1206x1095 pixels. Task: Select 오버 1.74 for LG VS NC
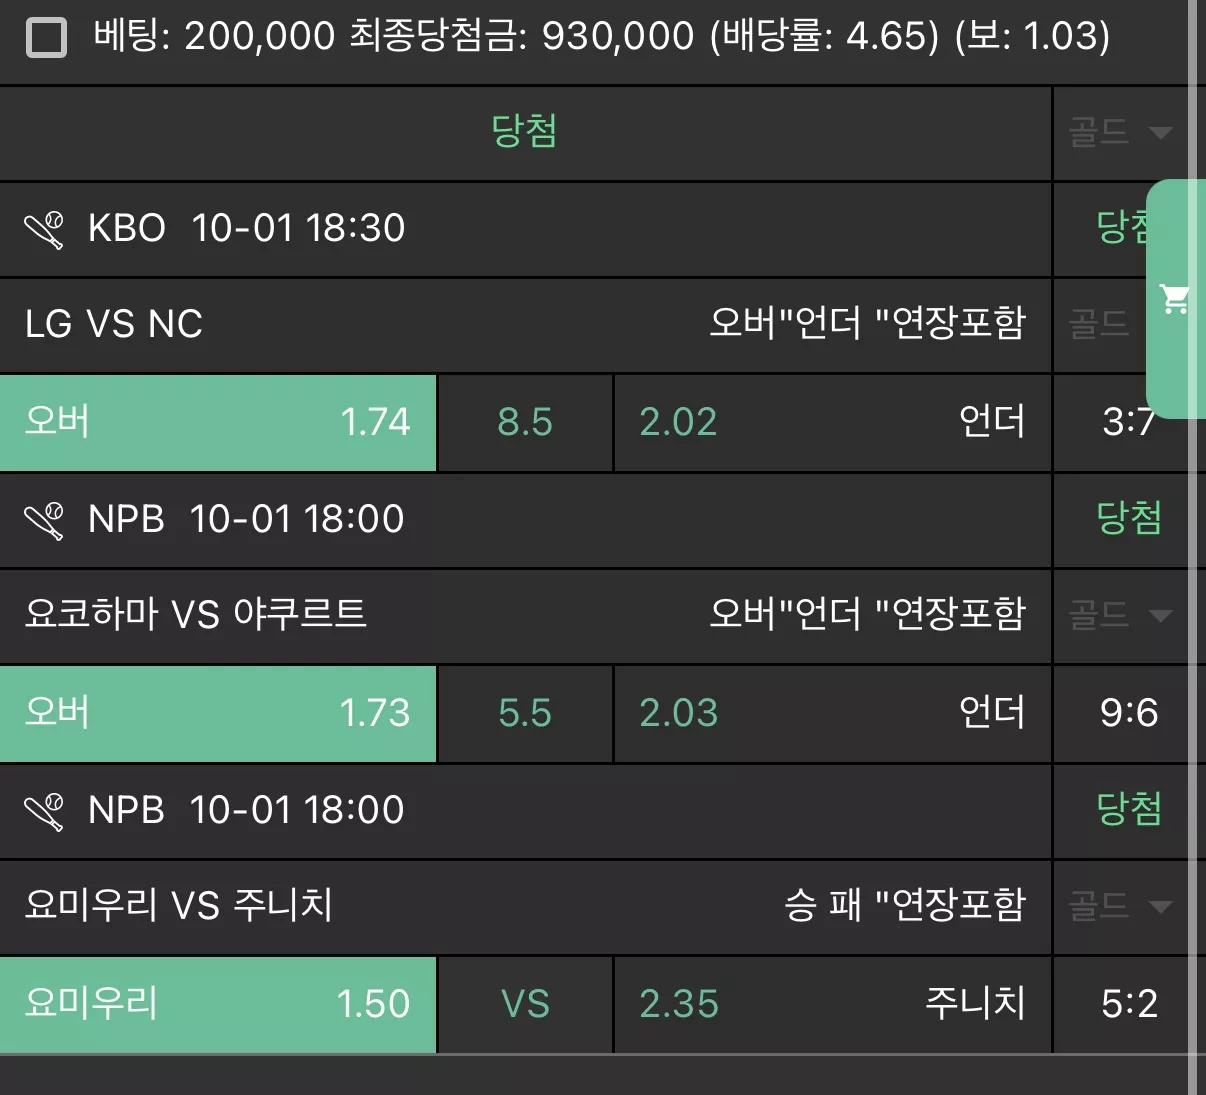click(x=218, y=422)
